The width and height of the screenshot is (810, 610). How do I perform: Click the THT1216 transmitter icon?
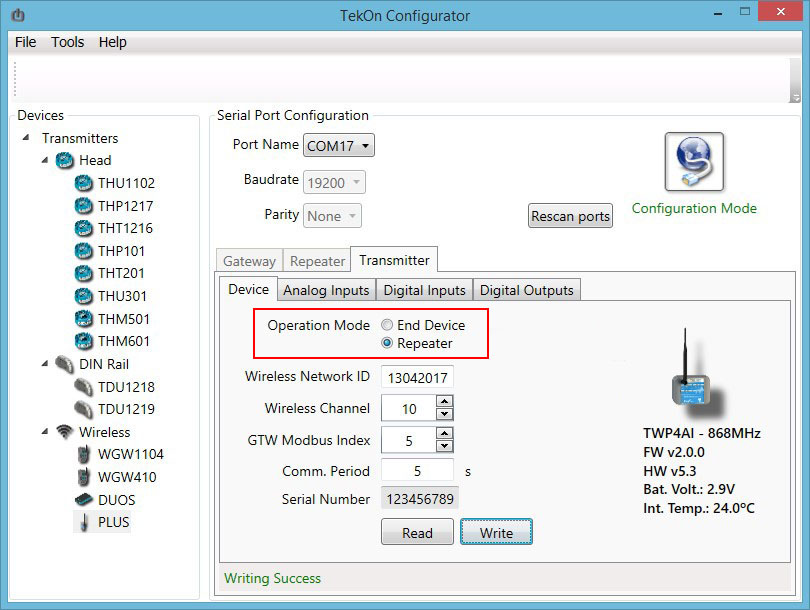click(x=83, y=228)
